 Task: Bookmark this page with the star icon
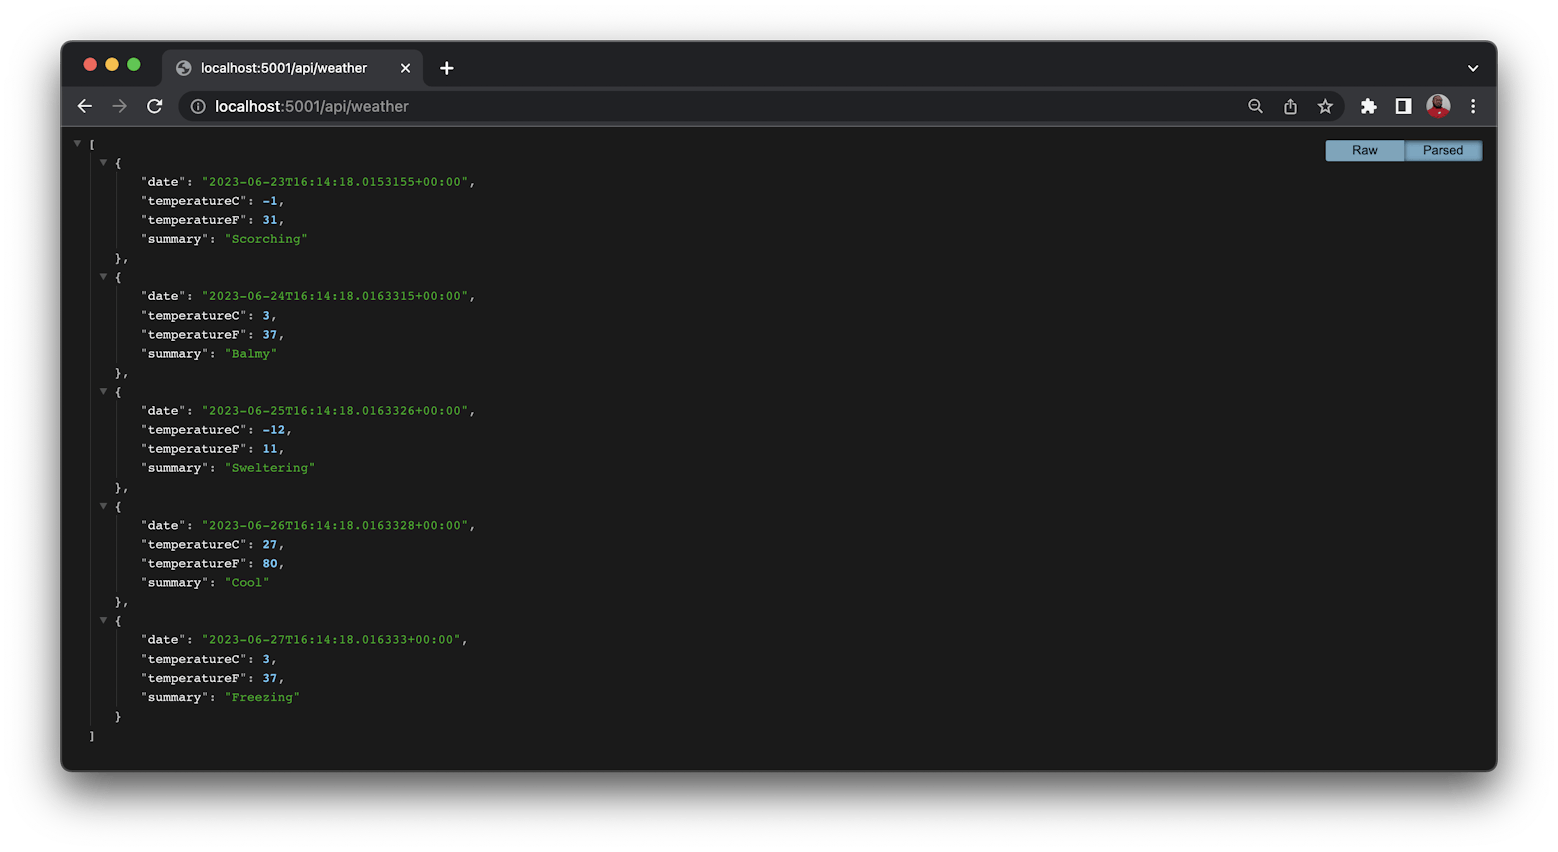tap(1325, 106)
